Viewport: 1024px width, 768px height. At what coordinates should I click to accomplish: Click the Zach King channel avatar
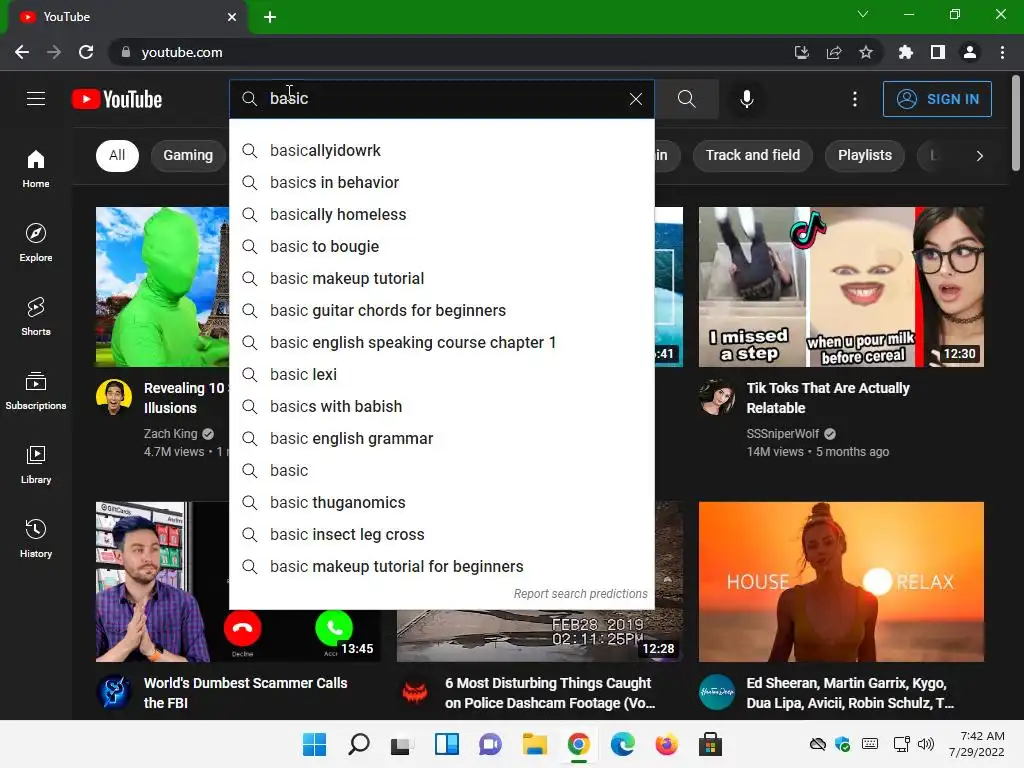[114, 397]
